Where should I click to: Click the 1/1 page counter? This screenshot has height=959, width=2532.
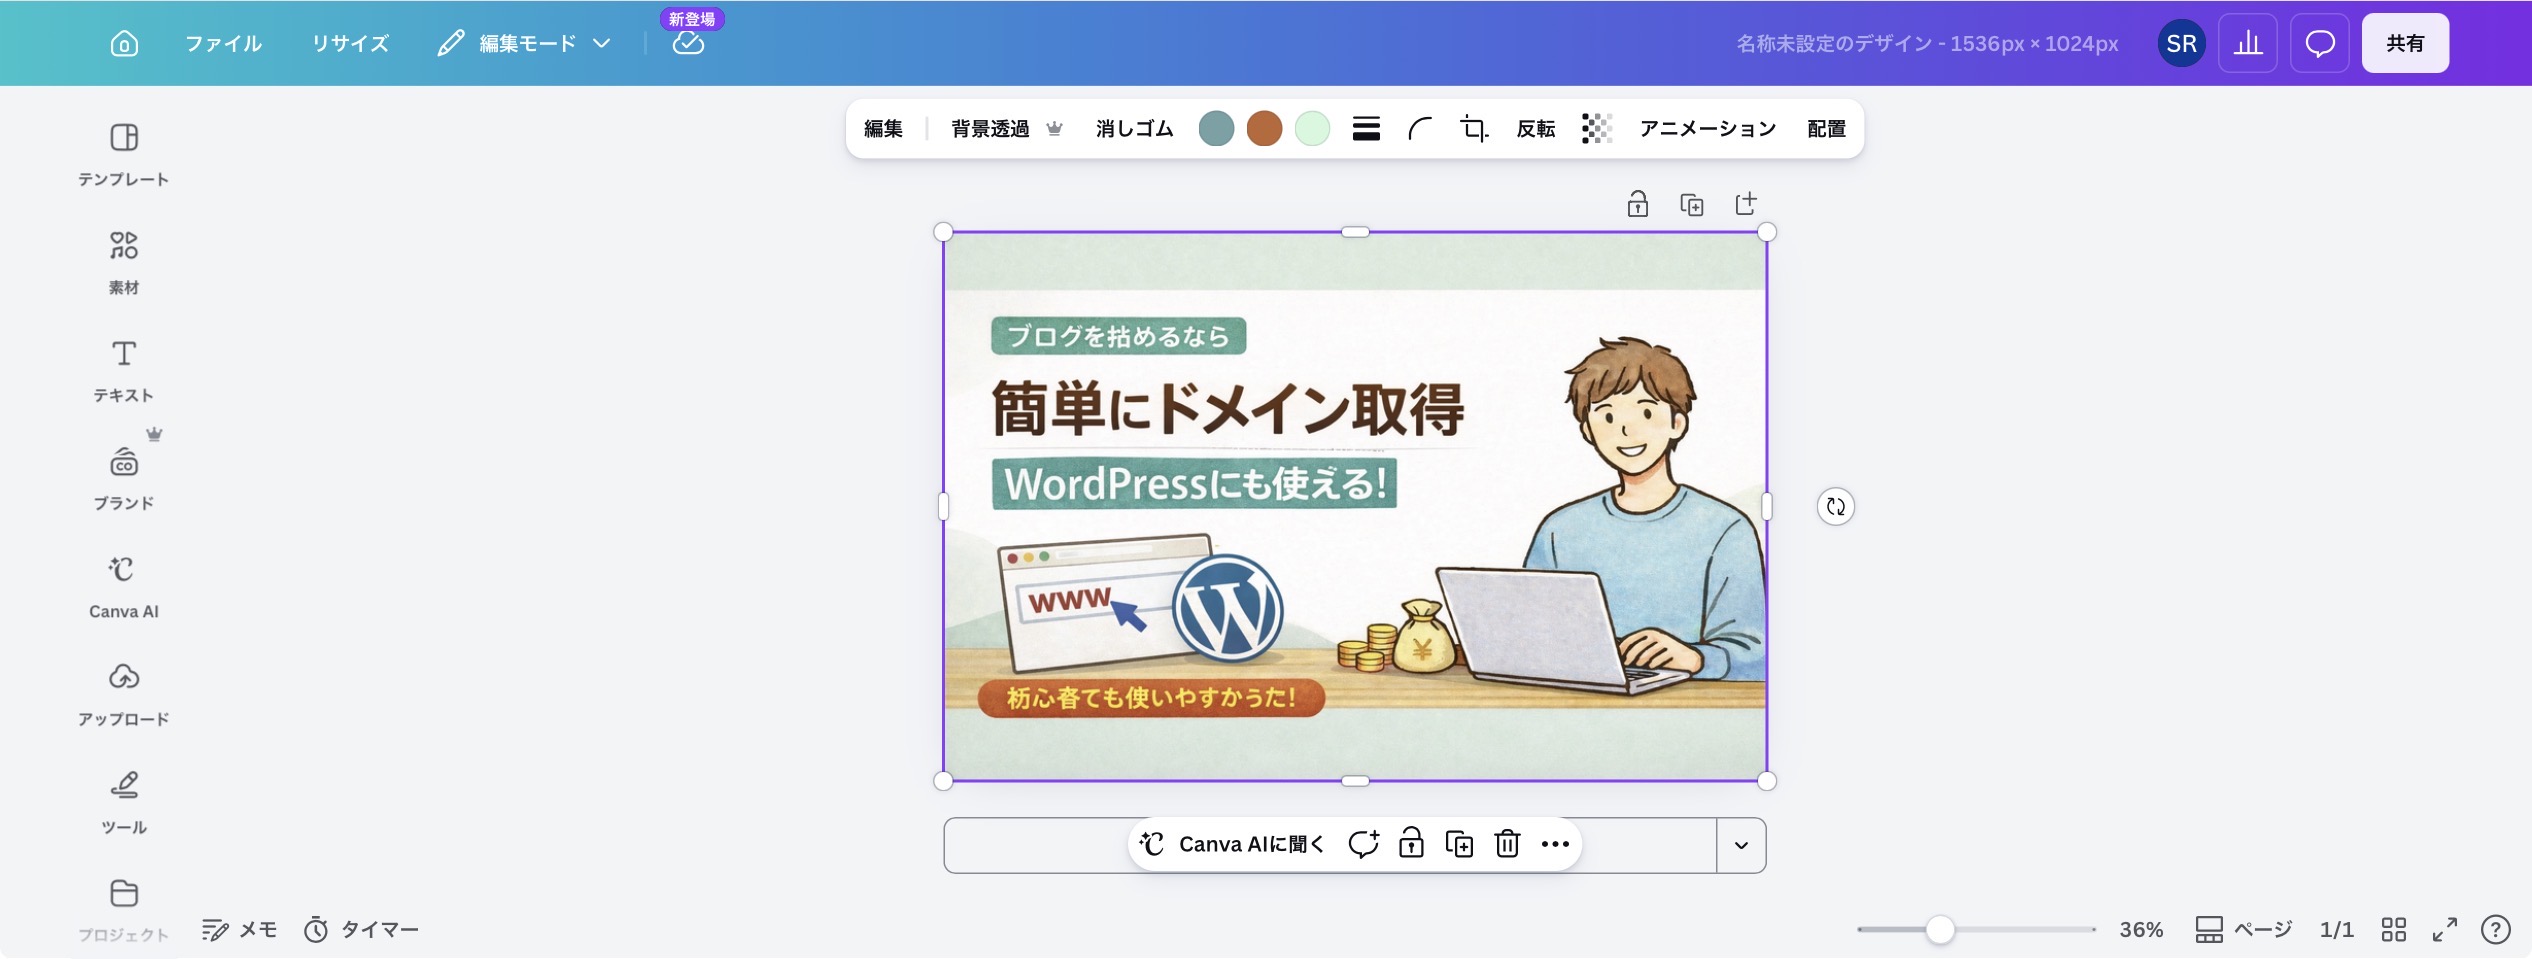tap(2337, 929)
